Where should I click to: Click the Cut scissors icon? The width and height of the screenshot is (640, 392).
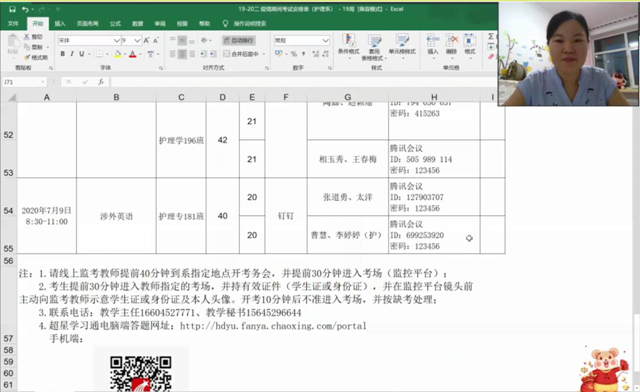33,37
